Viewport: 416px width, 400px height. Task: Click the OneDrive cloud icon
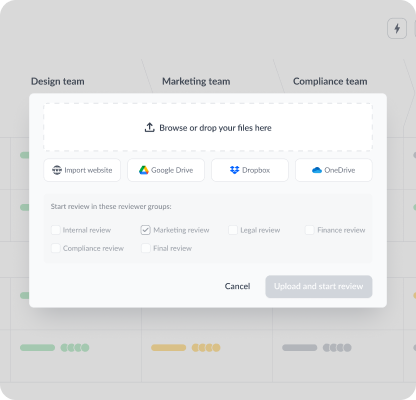(x=317, y=170)
